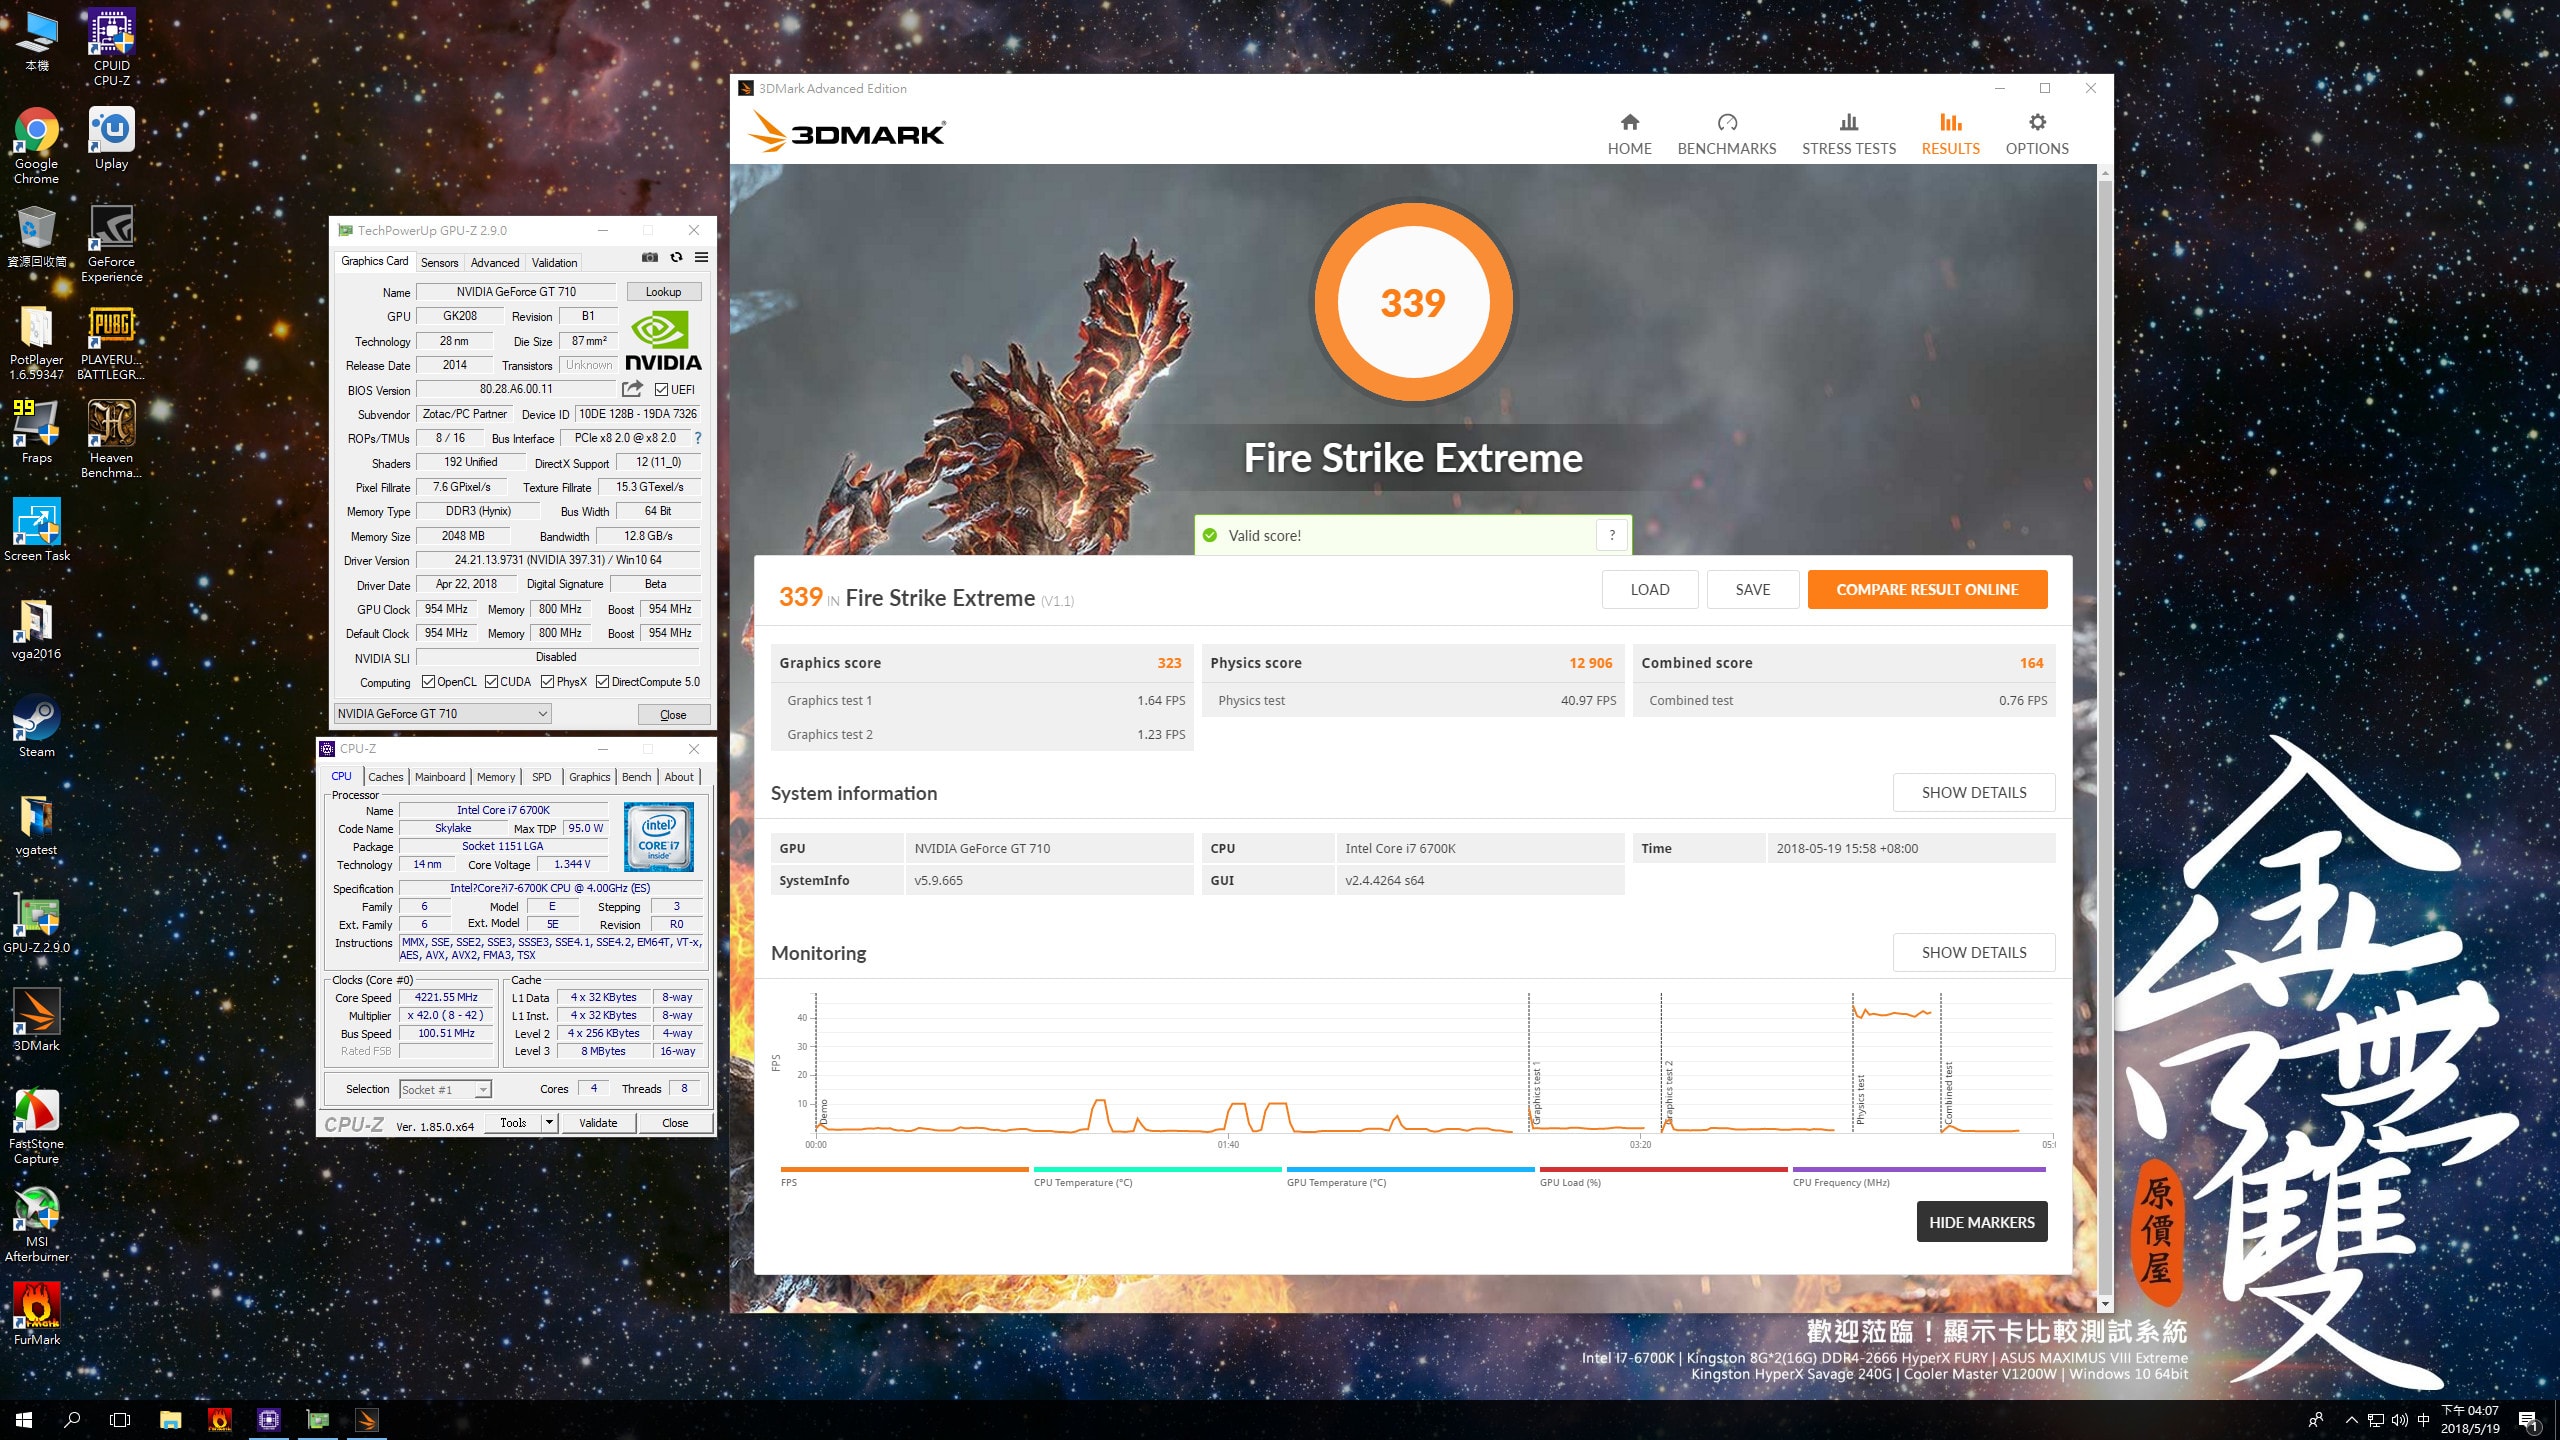The width and height of the screenshot is (2560, 1440).
Task: Open Task View on the taskbar
Action: coord(120,1419)
